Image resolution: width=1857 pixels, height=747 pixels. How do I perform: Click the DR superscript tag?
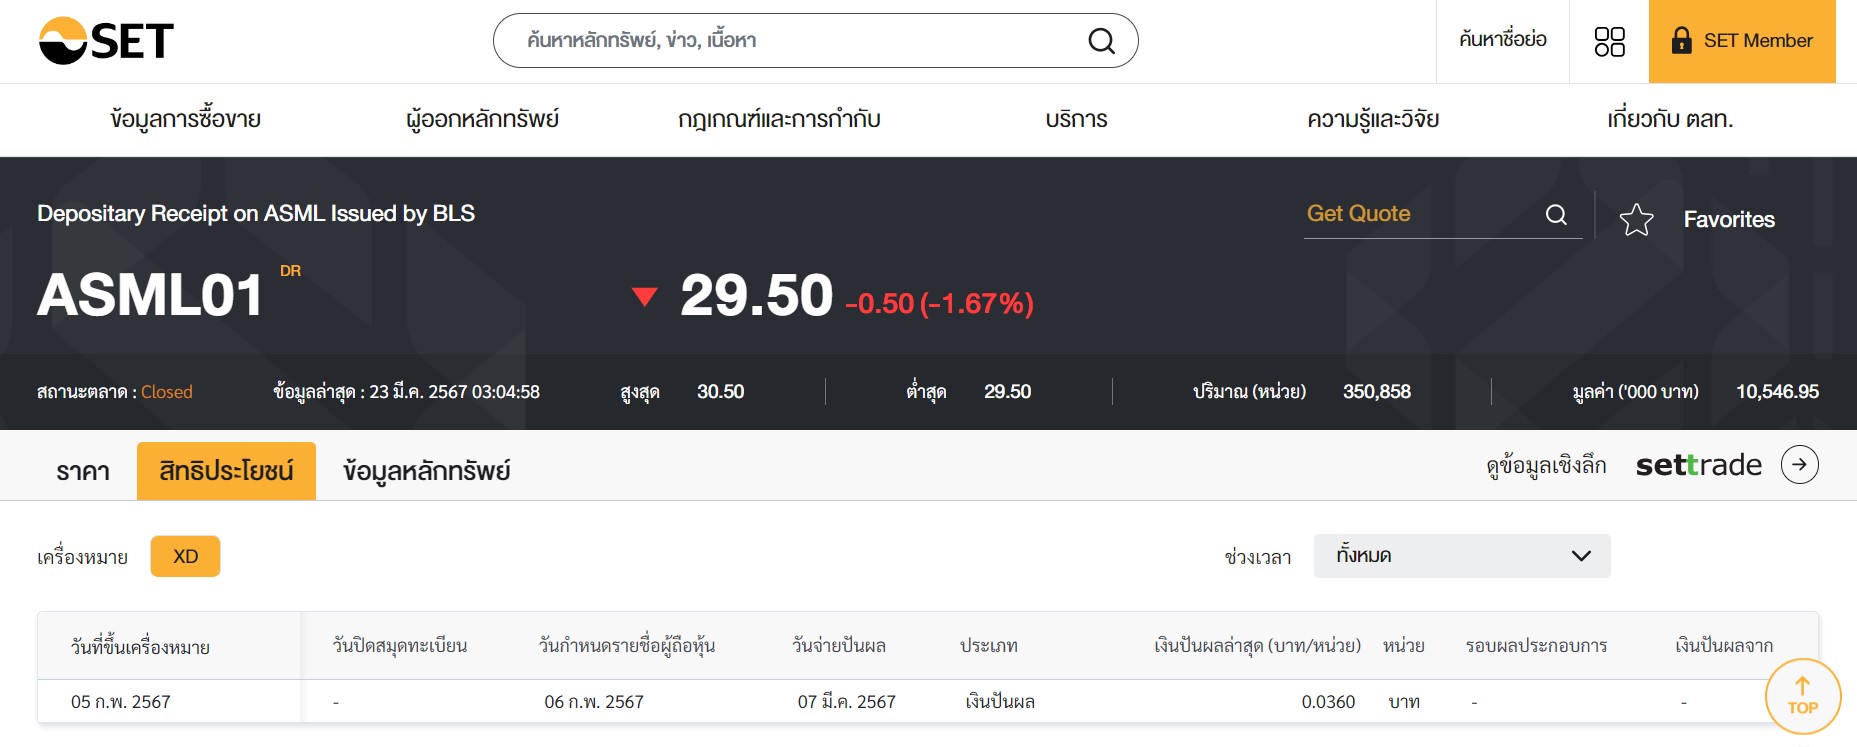coord(290,271)
